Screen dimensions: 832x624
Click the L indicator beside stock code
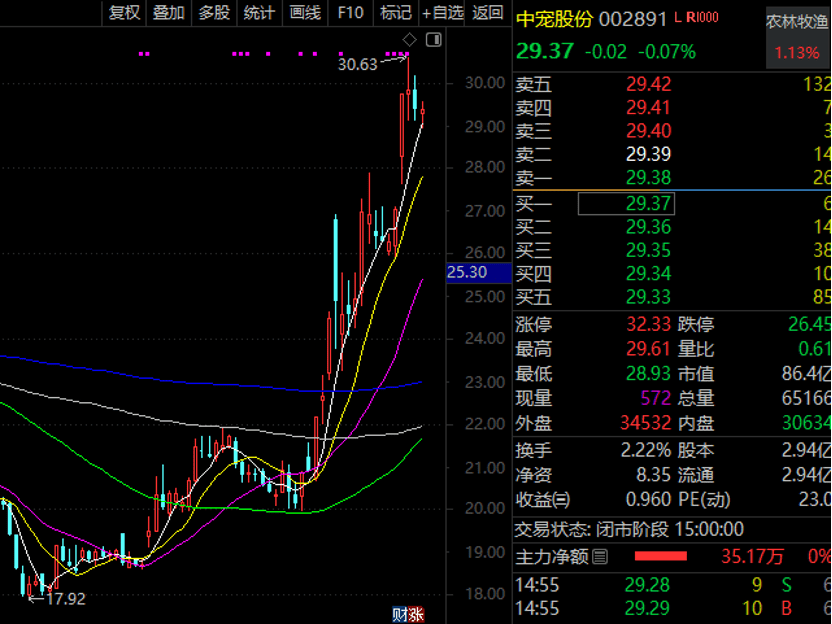click(680, 18)
